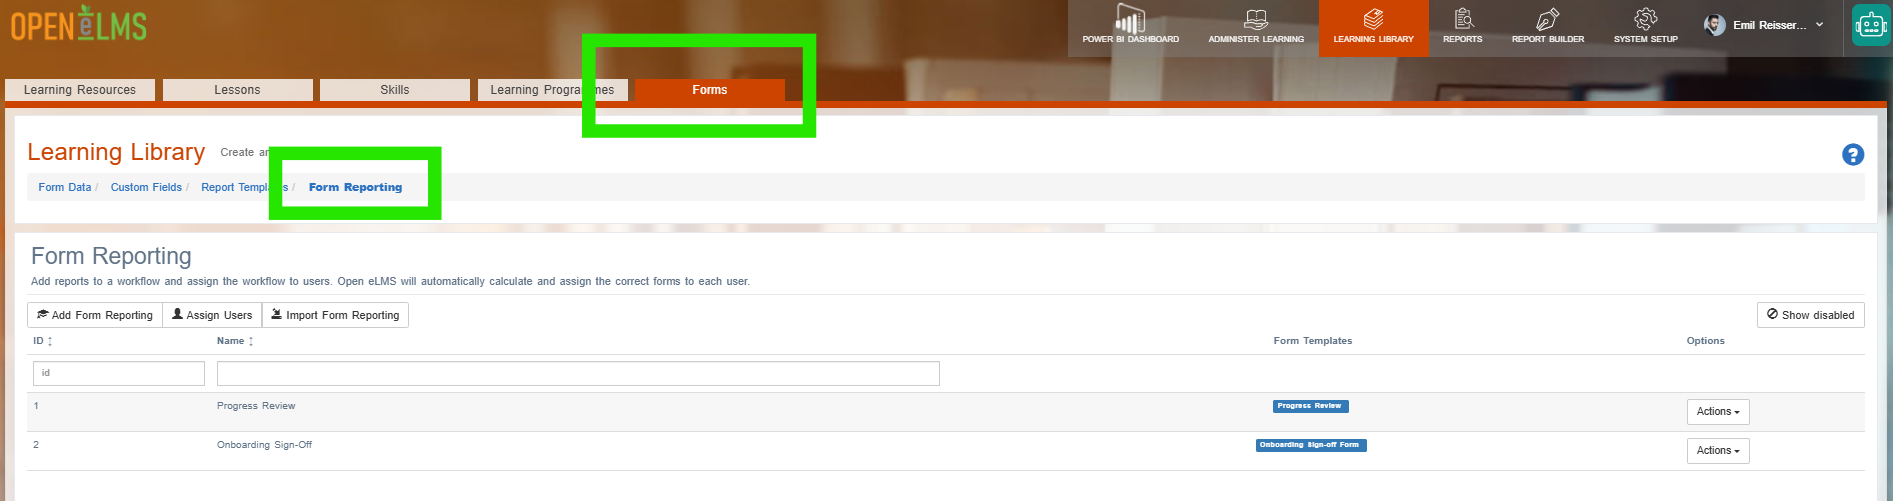Click Emil Reisser's profile avatar
Screen dimensions: 1893x501
point(1715,25)
